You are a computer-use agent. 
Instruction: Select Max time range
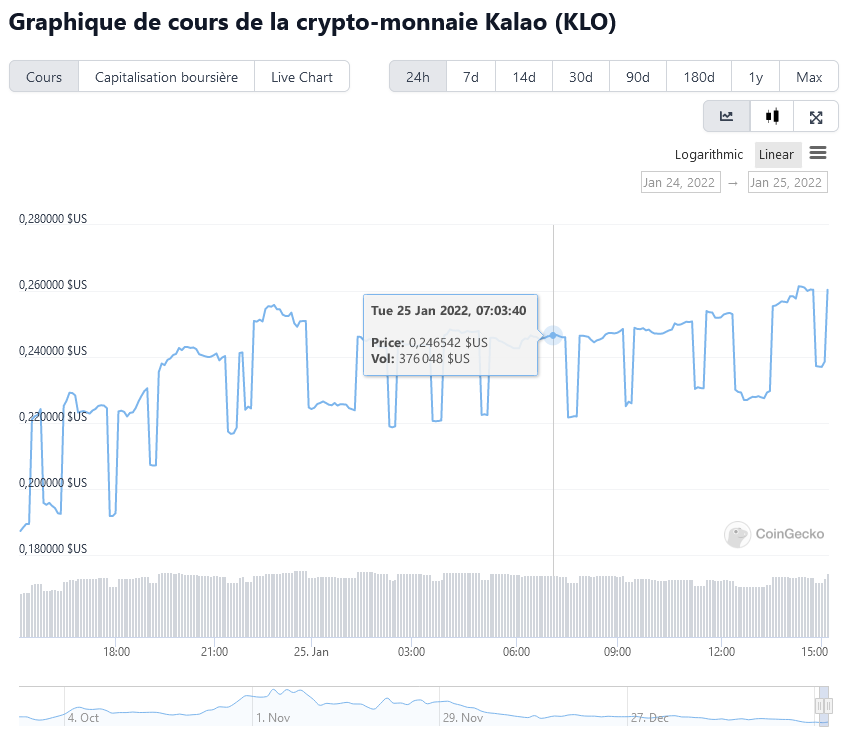point(809,77)
